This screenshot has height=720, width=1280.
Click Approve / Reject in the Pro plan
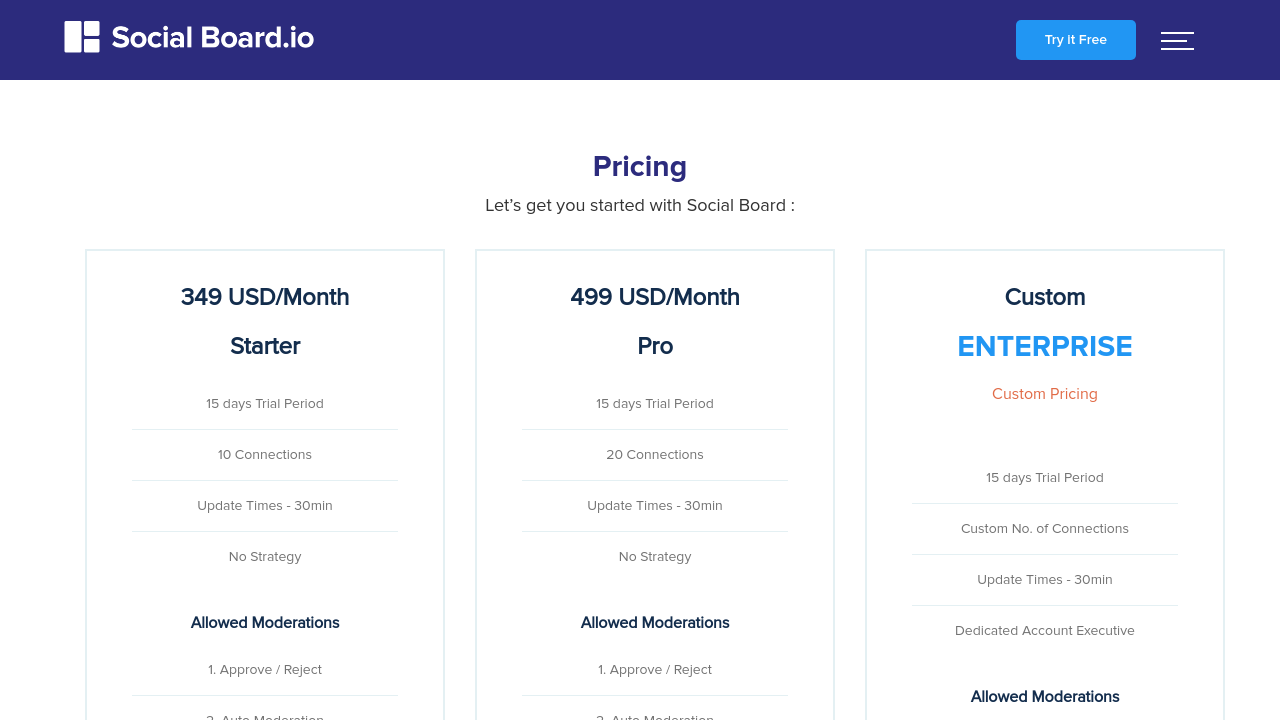[x=655, y=669]
